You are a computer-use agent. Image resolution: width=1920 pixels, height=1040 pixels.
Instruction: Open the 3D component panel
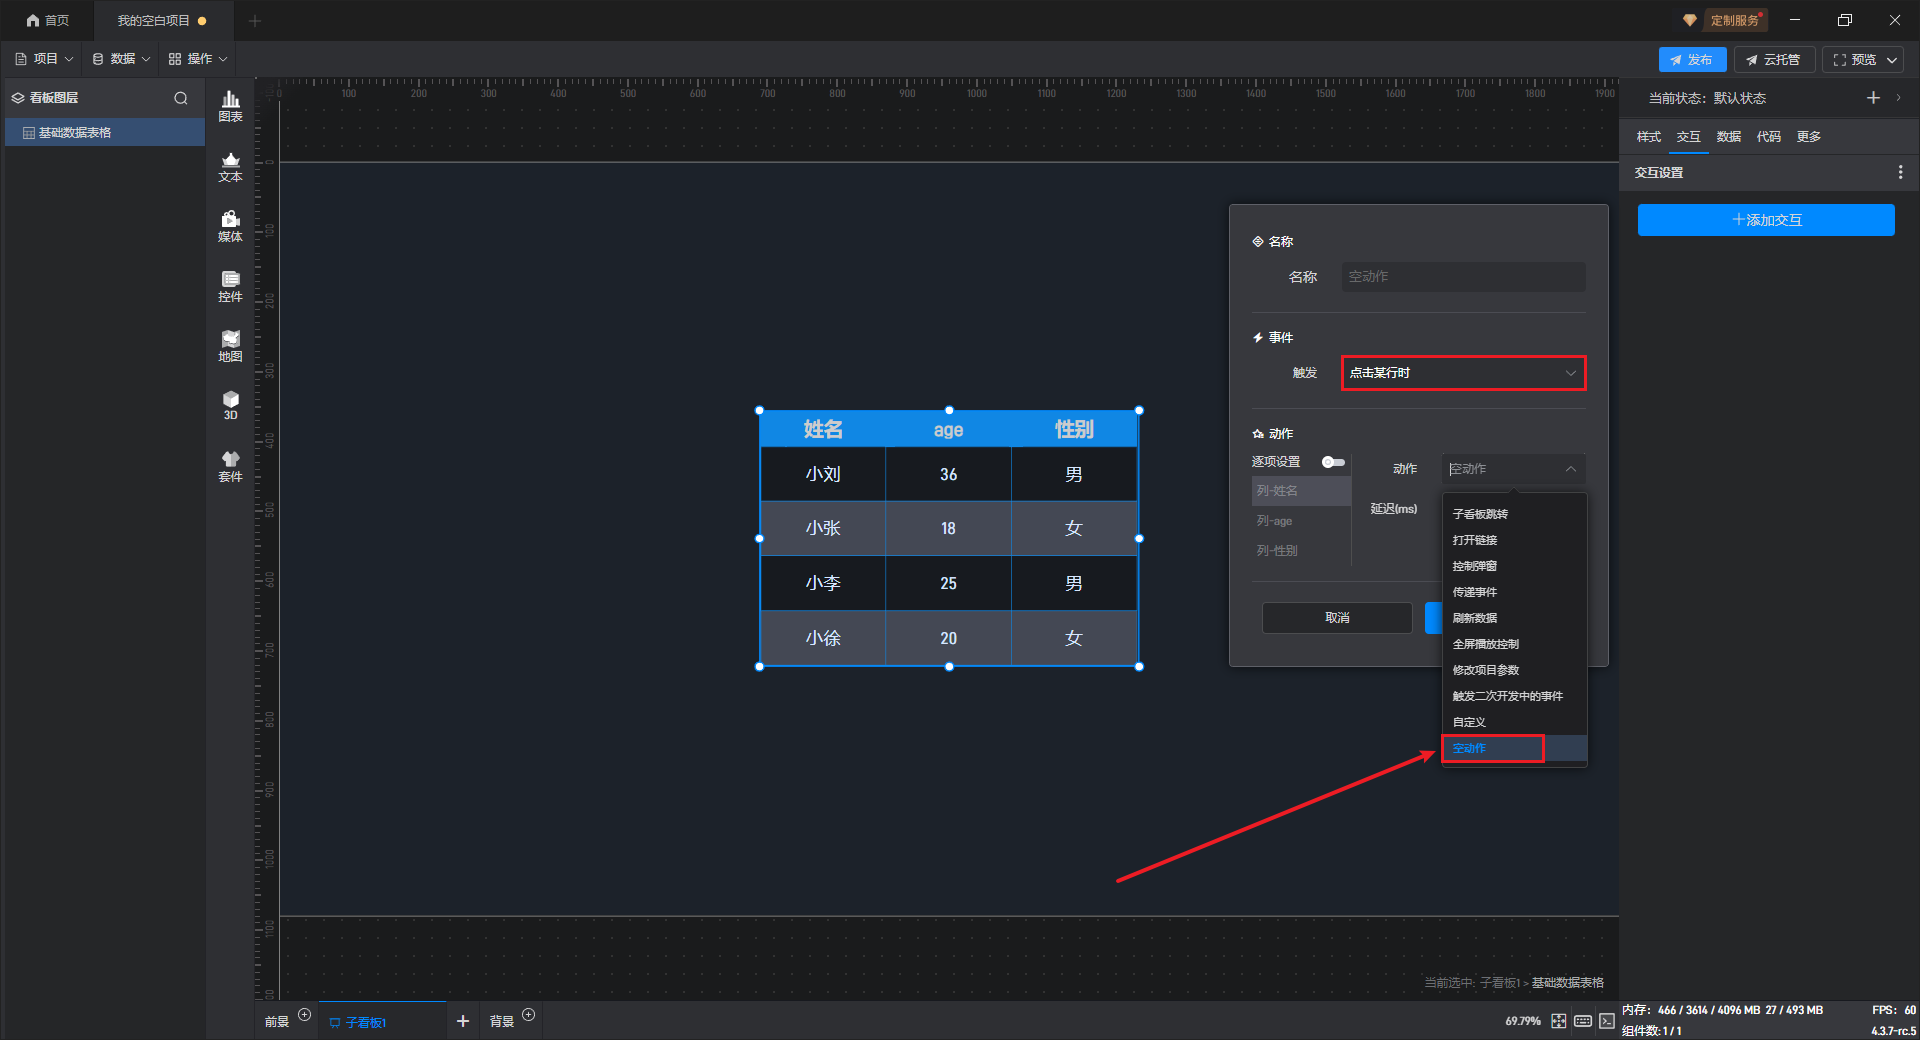230,405
